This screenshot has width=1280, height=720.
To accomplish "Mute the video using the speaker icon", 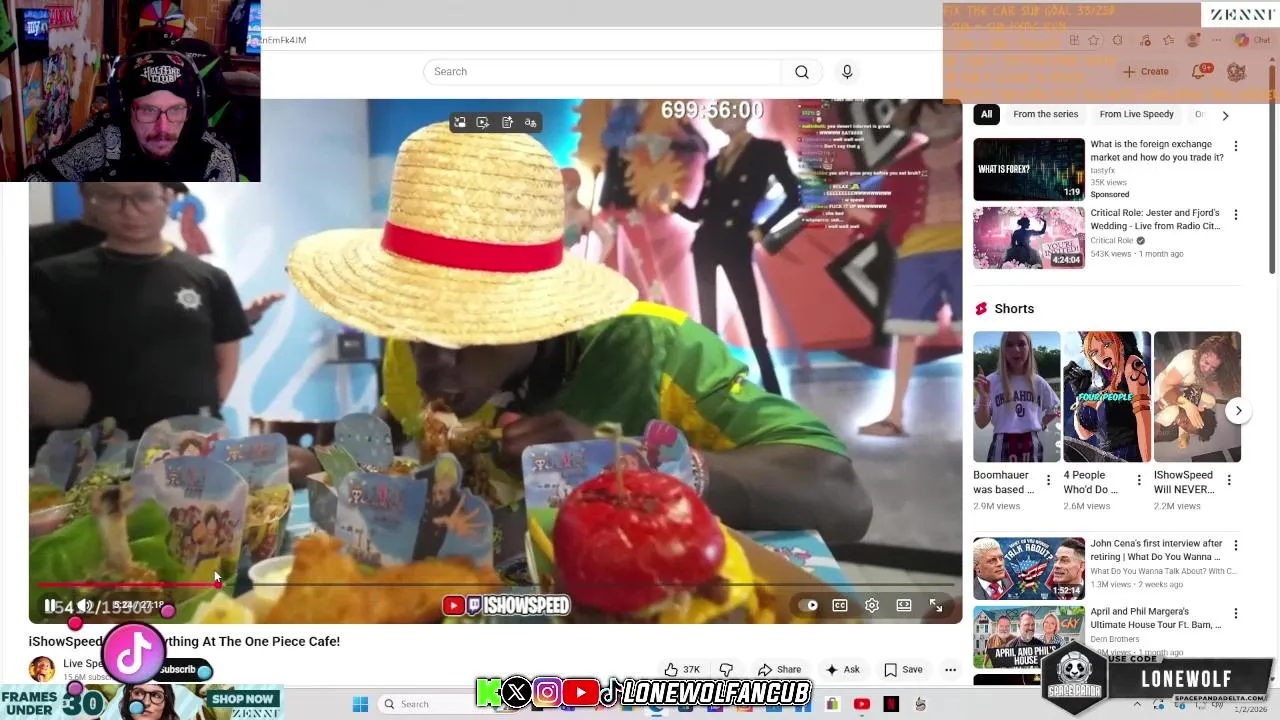I will point(85,606).
